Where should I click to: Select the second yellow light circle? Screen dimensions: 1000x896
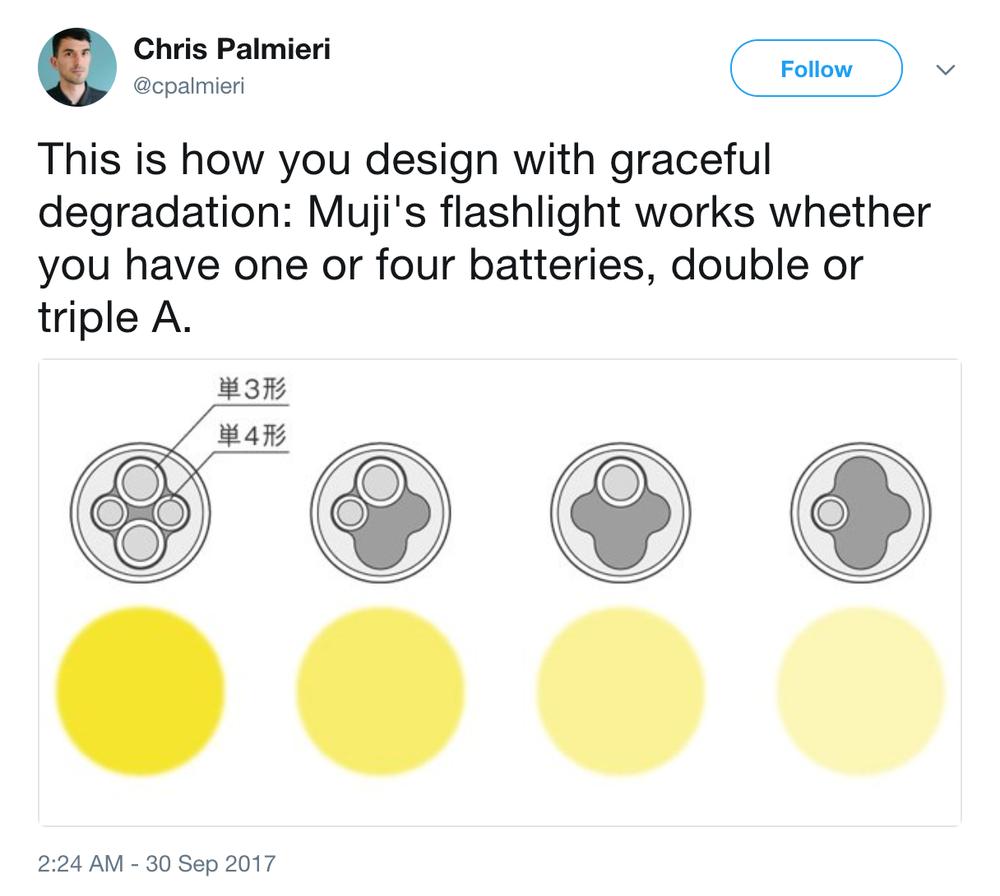381,691
